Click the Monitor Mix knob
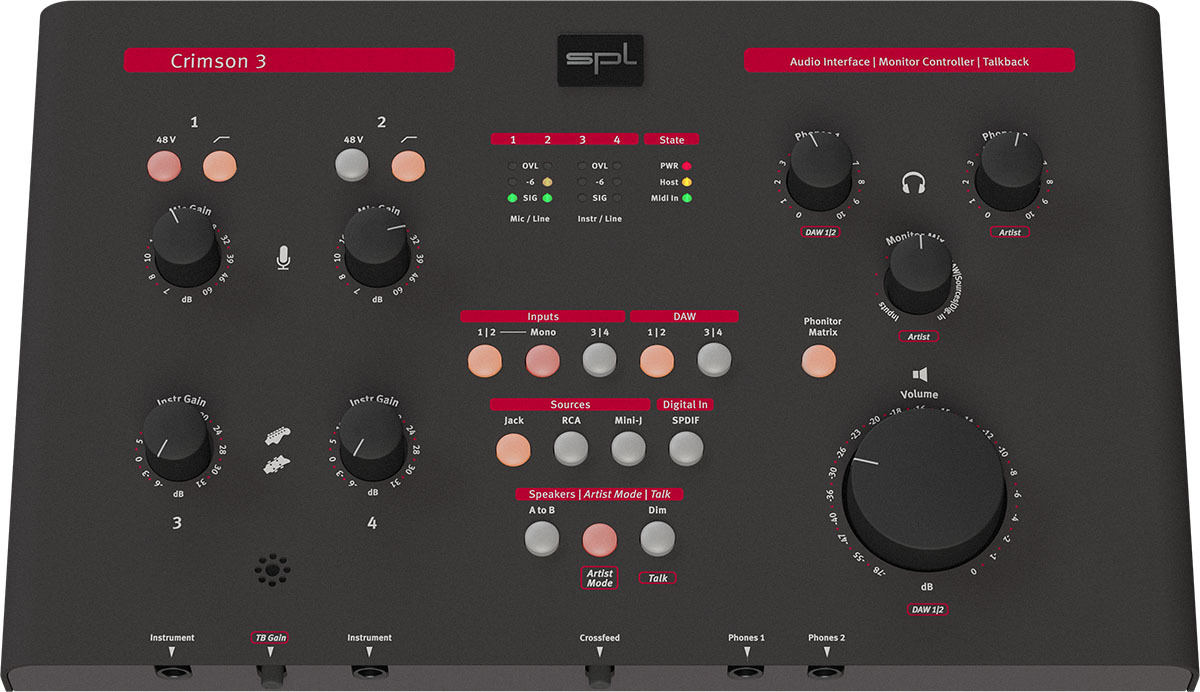Screen dimensions: 1200x692 918,276
